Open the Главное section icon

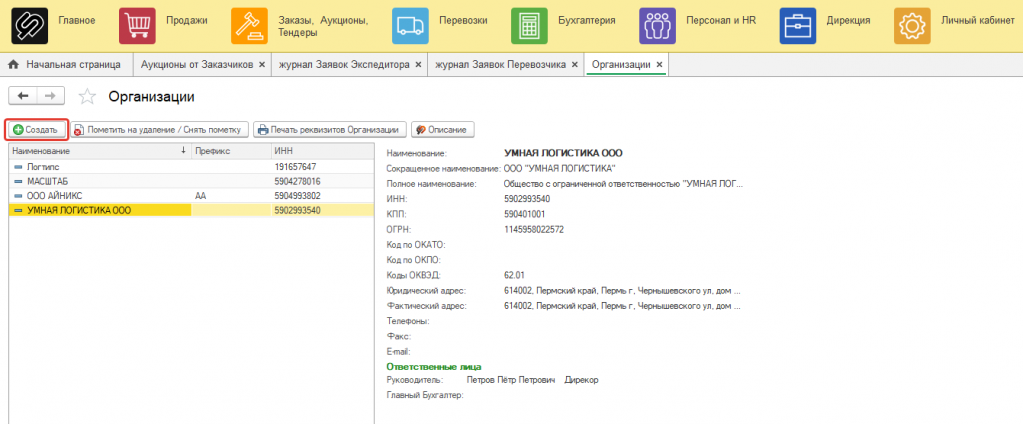pyautogui.click(x=30, y=25)
